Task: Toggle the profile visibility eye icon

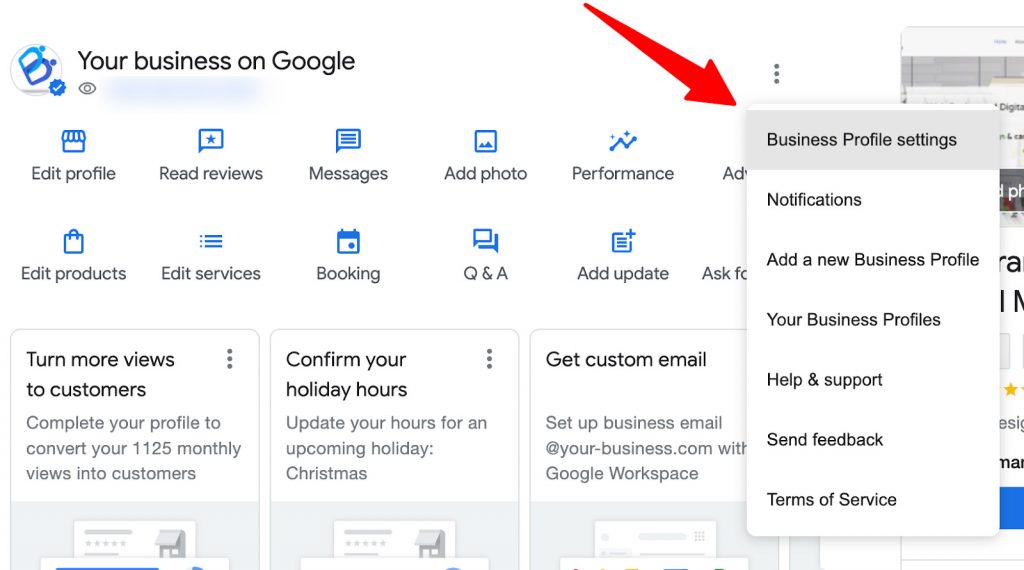Action: coord(87,88)
